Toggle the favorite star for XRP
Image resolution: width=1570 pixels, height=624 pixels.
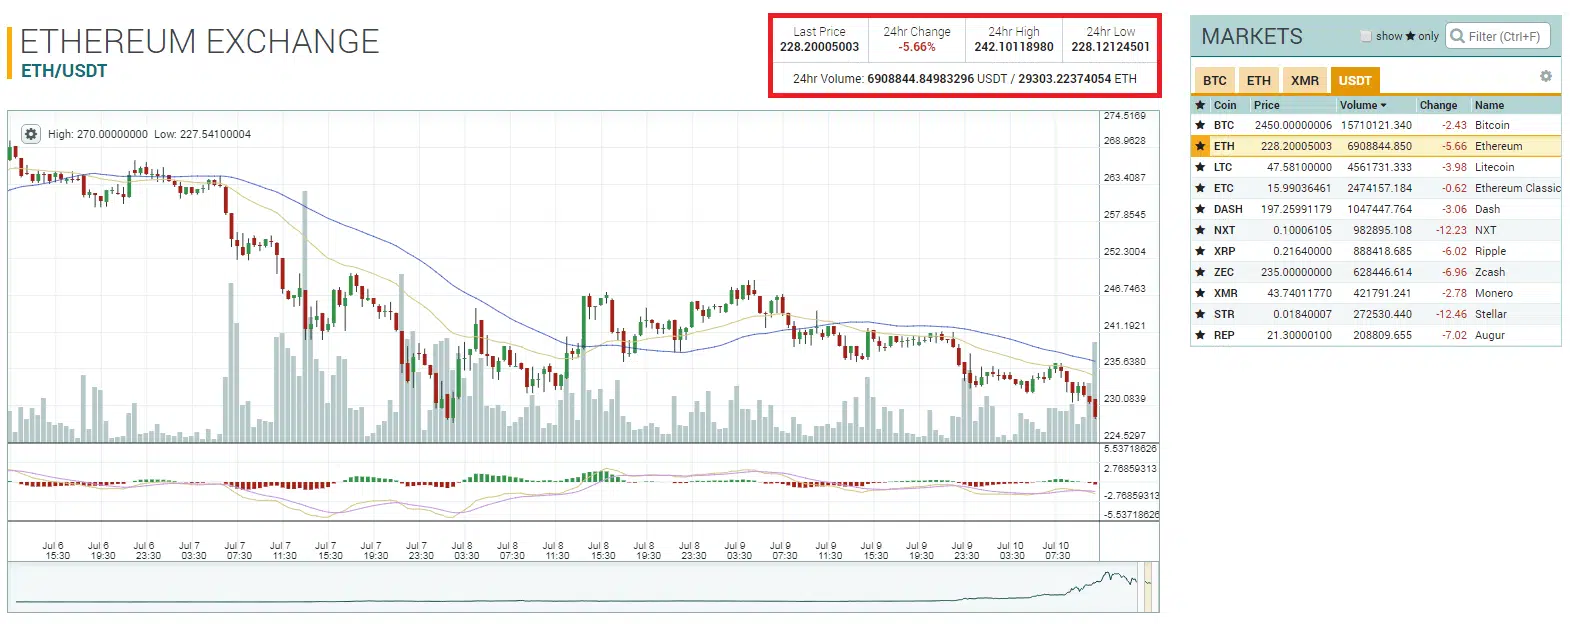click(1200, 251)
